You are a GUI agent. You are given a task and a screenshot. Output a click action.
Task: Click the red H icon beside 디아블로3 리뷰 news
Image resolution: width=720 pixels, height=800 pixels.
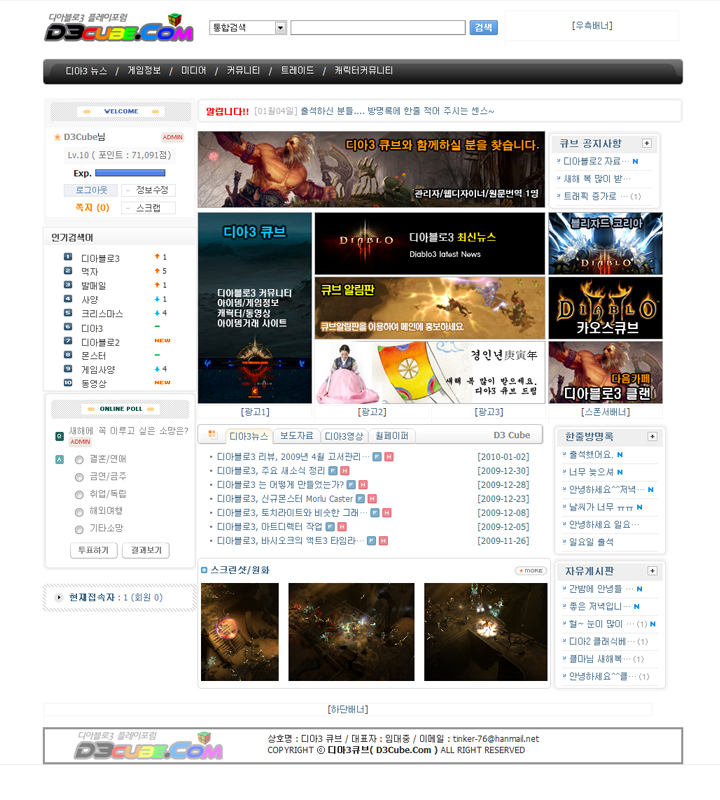coord(389,457)
